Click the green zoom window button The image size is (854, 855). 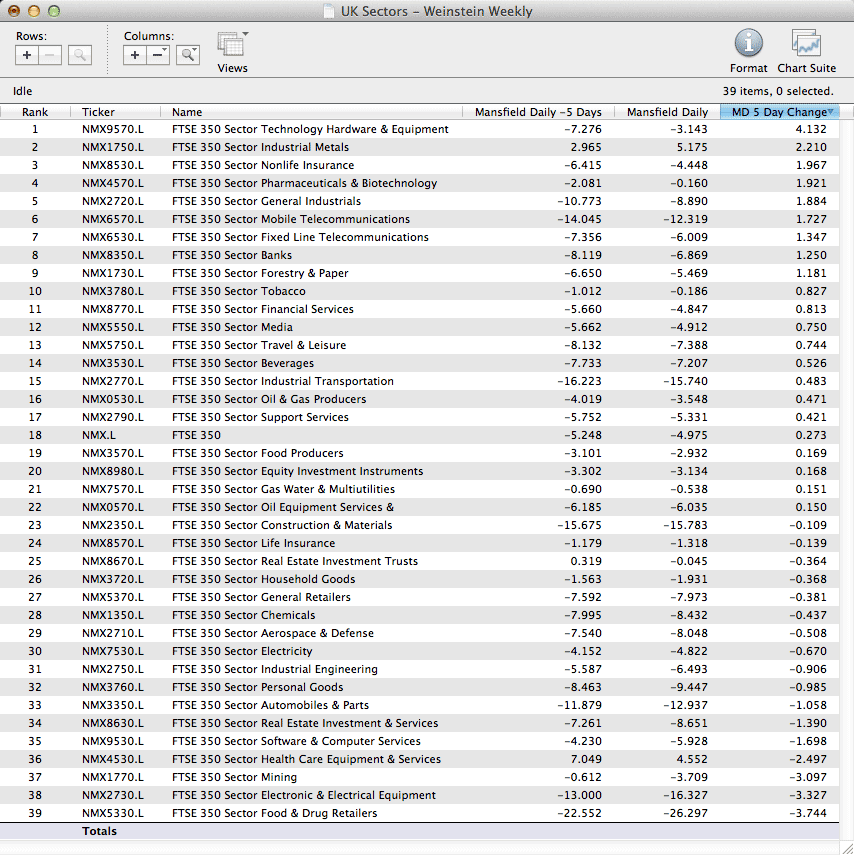coord(54,11)
